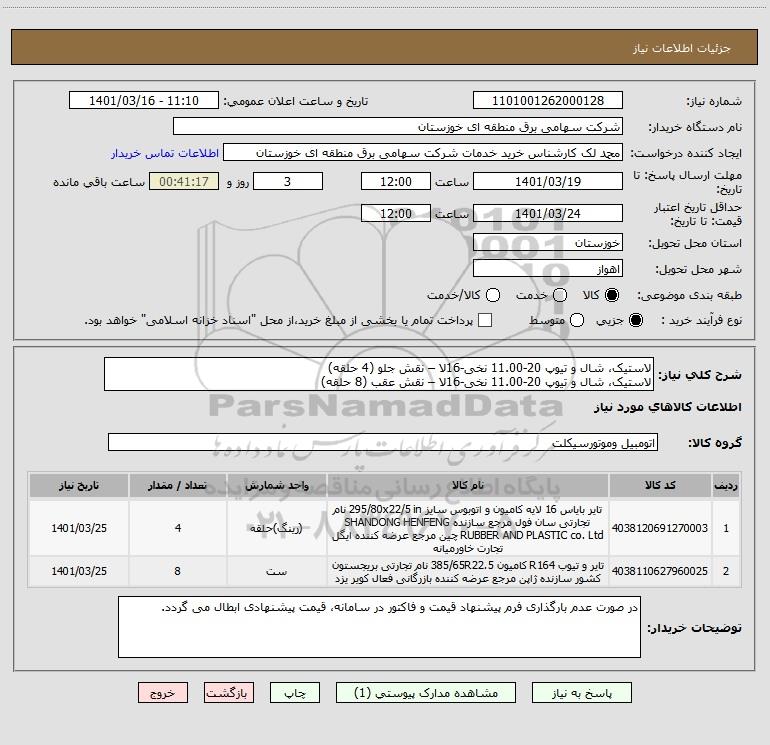Open the اطلاعات تماس خریدار link

165,153
